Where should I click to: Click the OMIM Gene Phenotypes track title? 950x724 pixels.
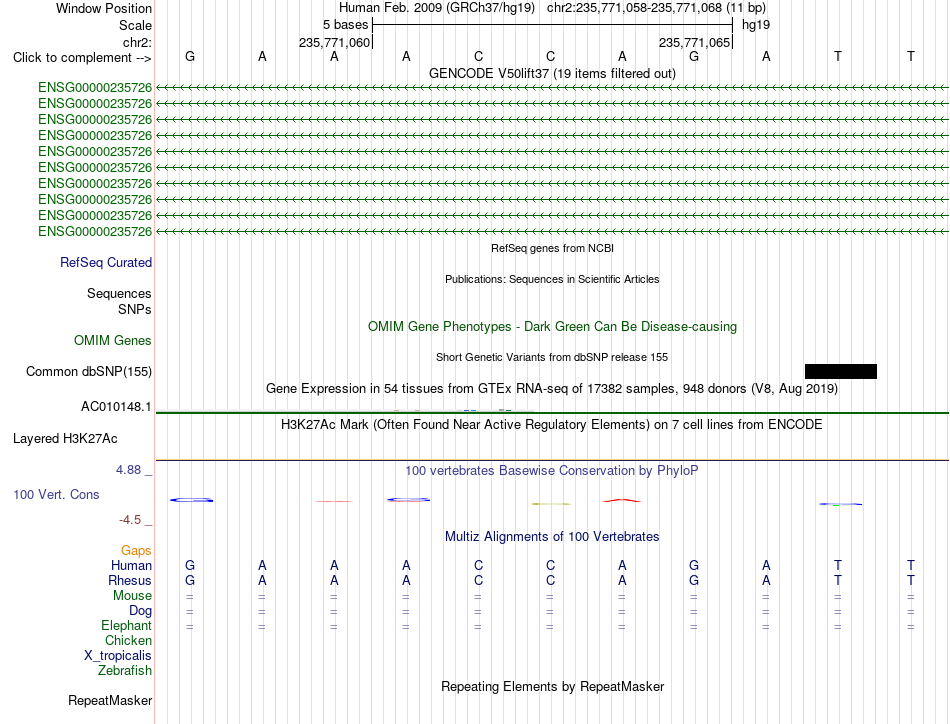pyautogui.click(x=552, y=327)
